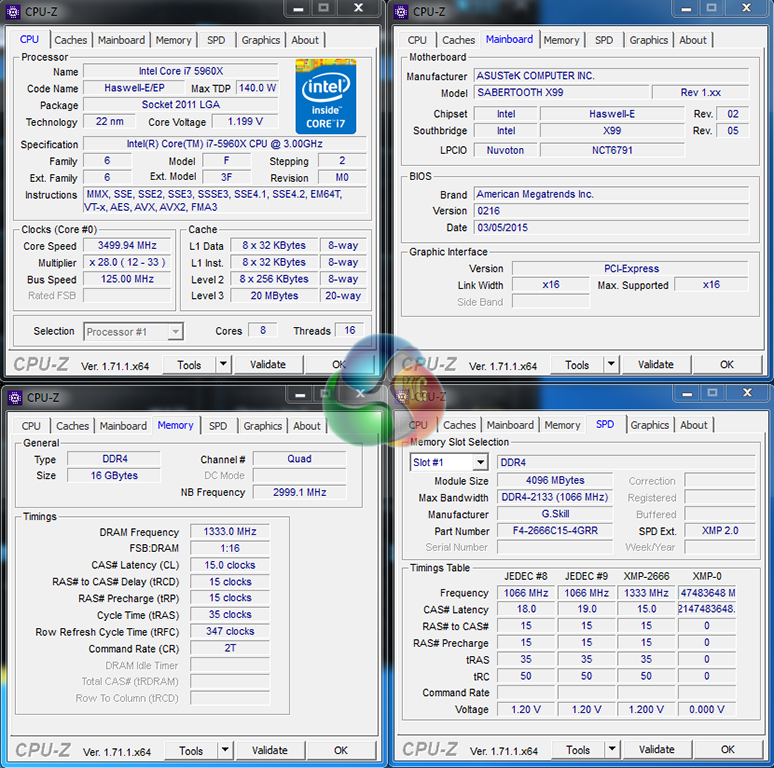Click Max Bandwidth 'DDR4-2133 (1066 MHz)'
Viewport: 774px width, 768px height.
pos(555,497)
